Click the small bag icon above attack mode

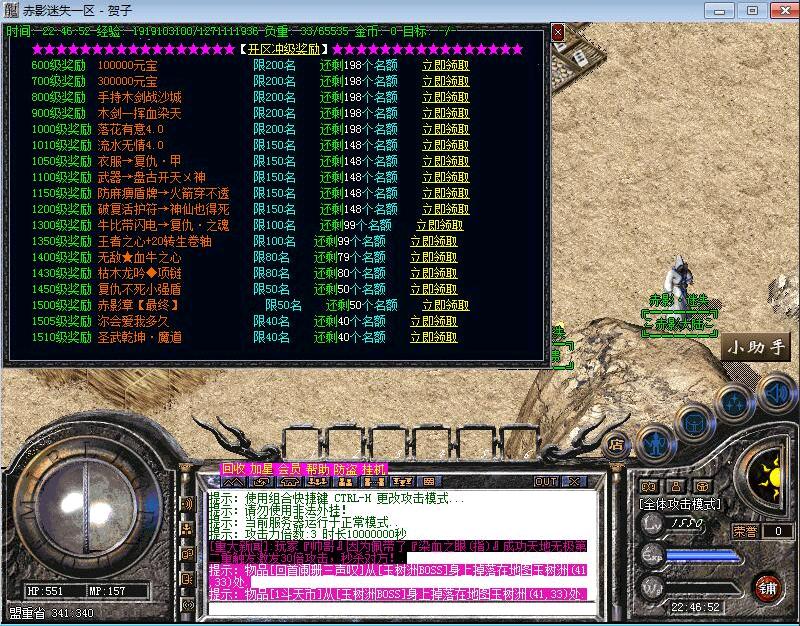(x=703, y=486)
